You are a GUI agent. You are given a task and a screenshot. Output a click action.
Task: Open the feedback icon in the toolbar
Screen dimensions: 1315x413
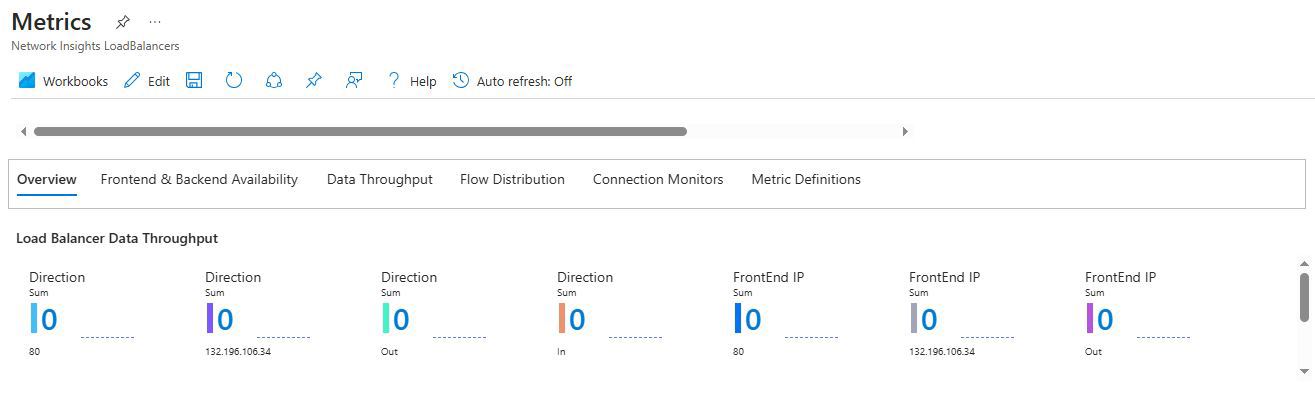tap(354, 81)
